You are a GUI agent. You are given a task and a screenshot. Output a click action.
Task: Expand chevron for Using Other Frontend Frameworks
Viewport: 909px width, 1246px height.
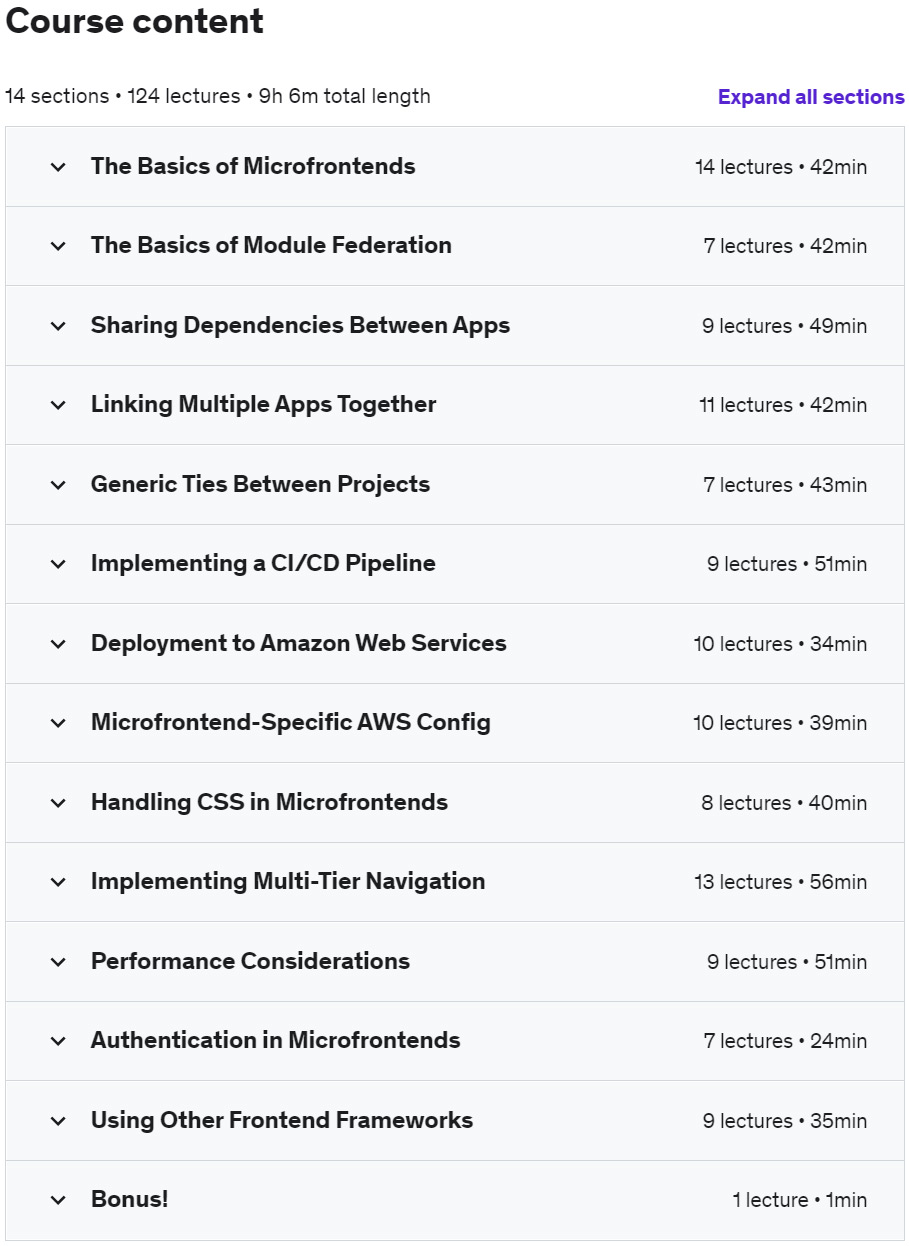coord(58,1121)
